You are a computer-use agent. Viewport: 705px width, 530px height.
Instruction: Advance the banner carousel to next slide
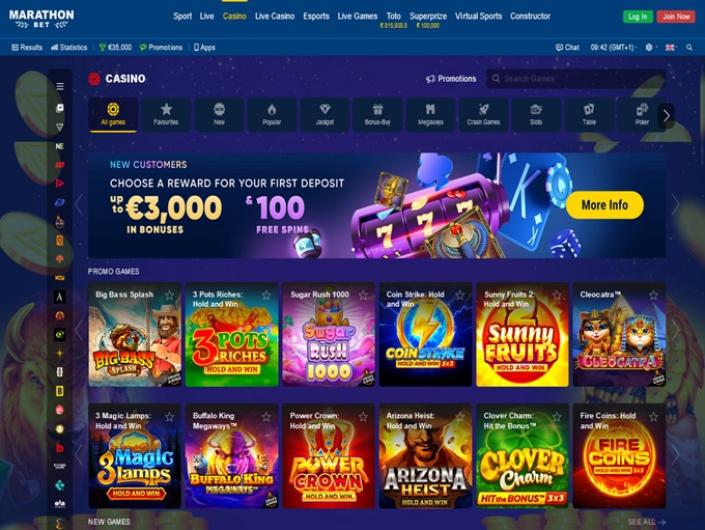pyautogui.click(x=675, y=205)
